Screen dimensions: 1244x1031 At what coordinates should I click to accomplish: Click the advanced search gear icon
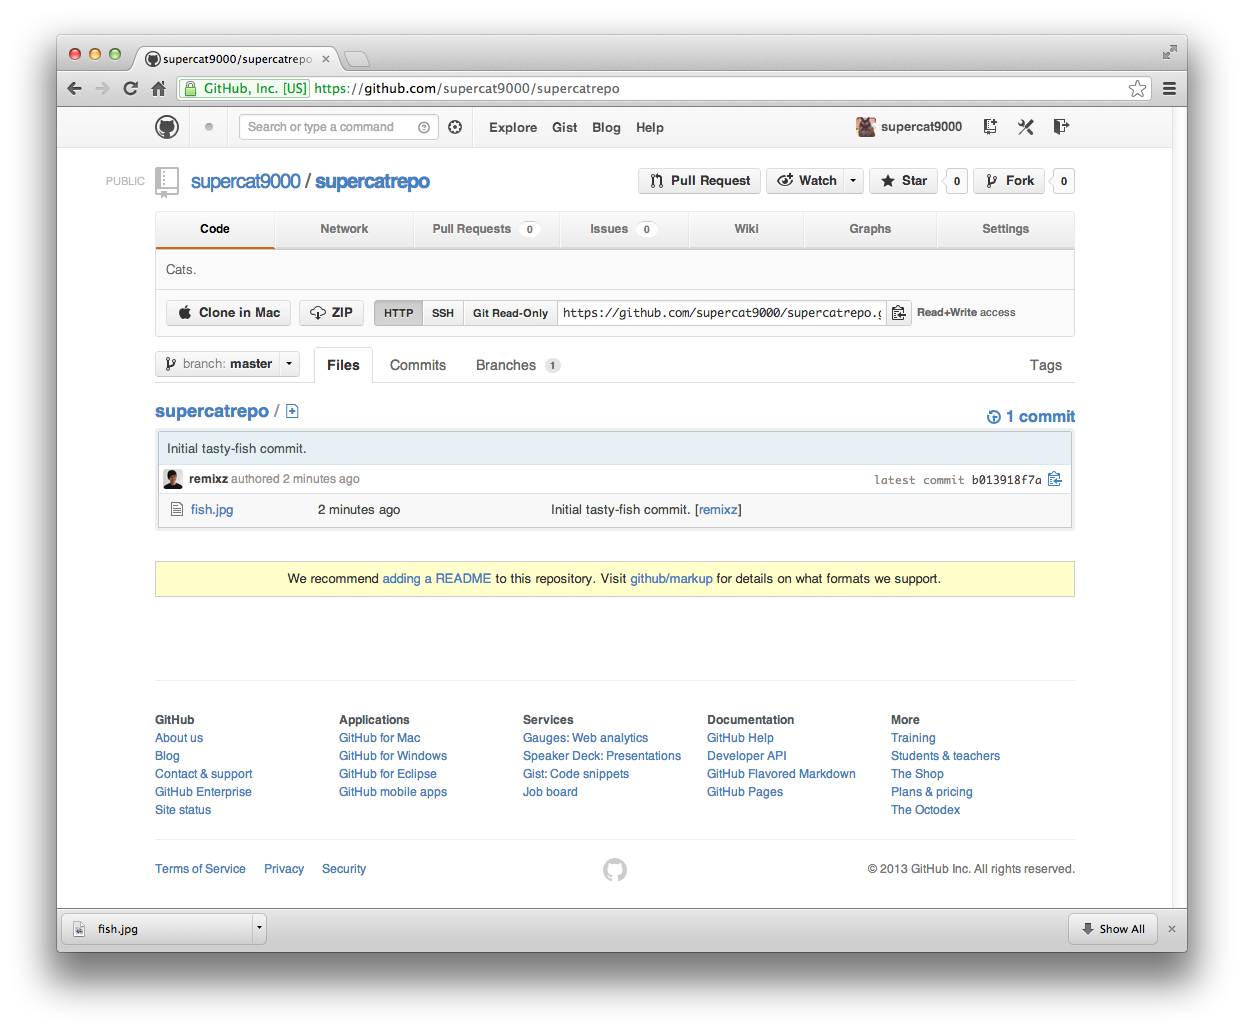click(455, 127)
